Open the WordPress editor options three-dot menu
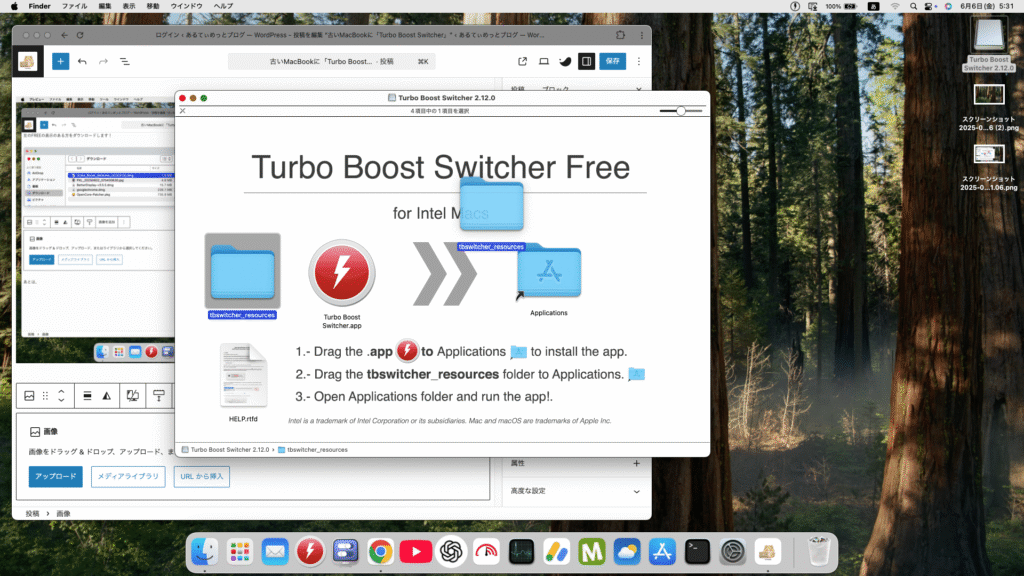 click(640, 61)
